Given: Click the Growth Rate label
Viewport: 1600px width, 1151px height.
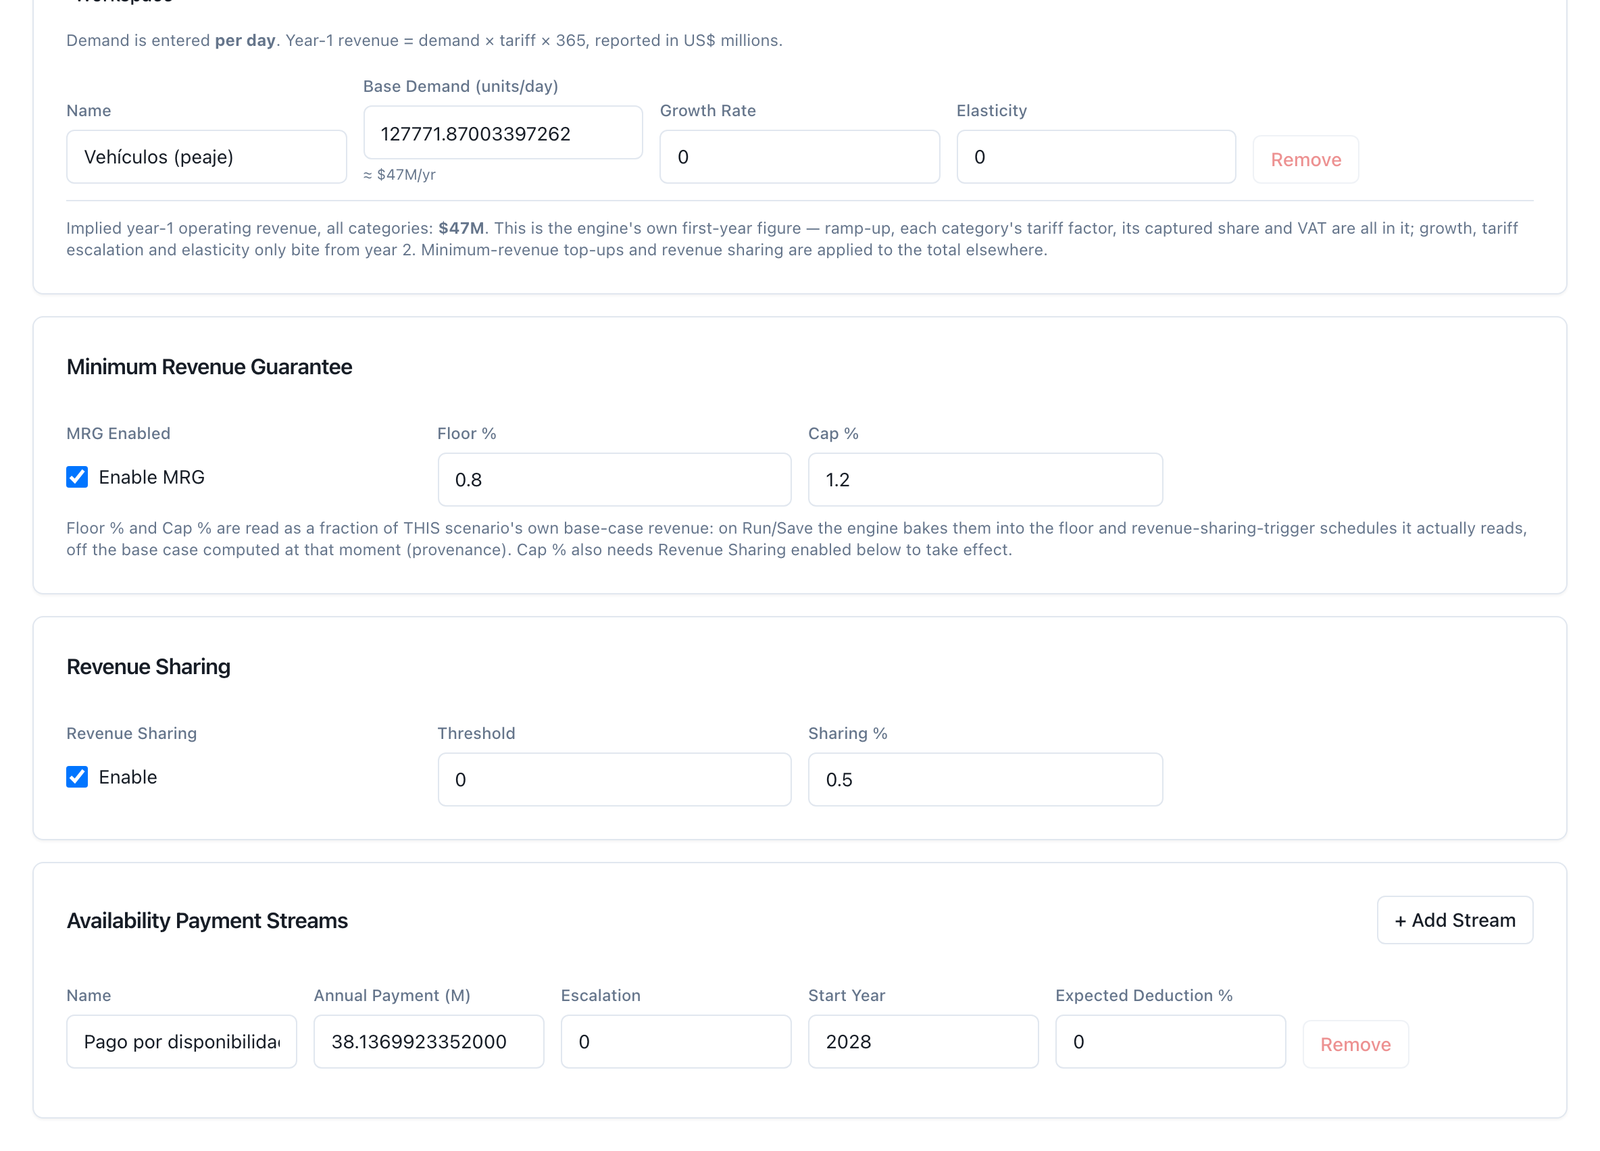Looking at the screenshot, I should 708,110.
